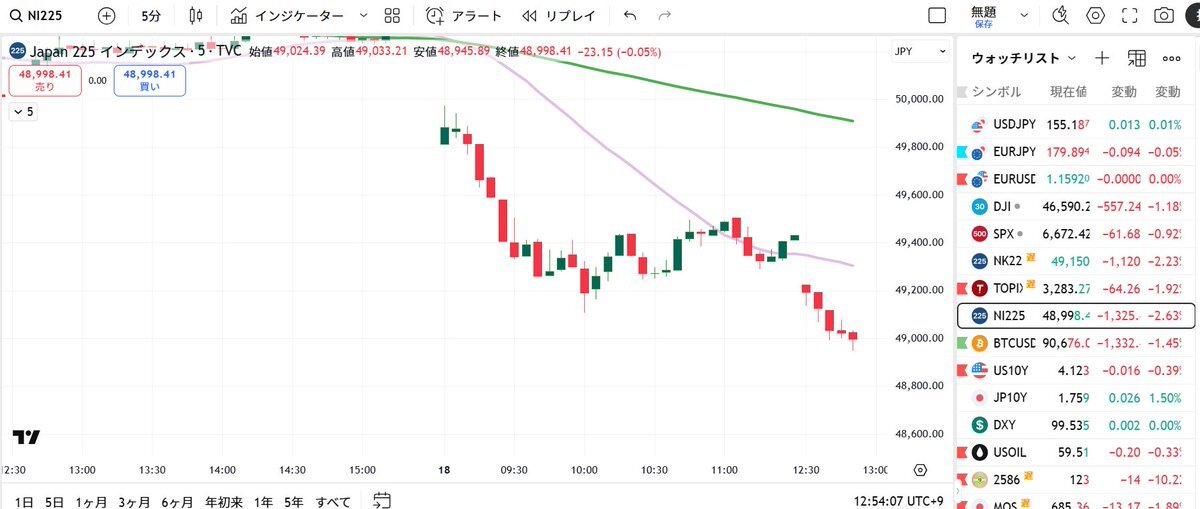Take a chart snapshot with camera icon

tap(1163, 16)
